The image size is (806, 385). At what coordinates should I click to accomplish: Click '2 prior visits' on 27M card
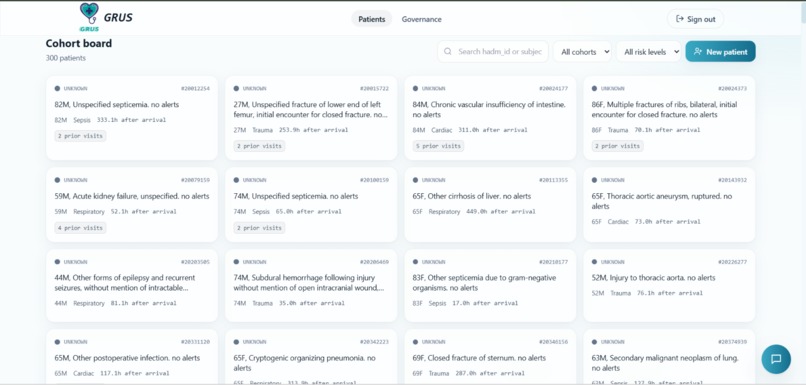point(259,146)
